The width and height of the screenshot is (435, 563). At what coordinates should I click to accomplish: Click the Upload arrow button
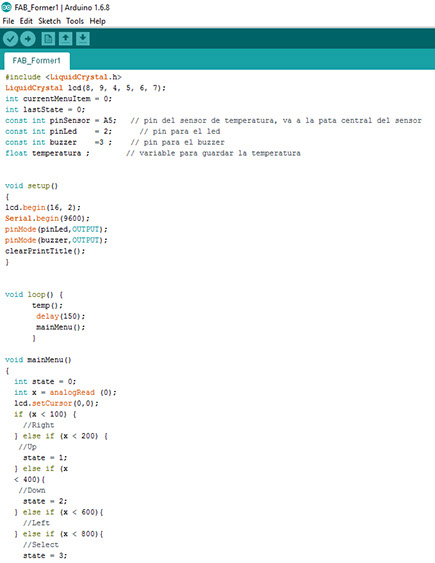click(x=28, y=39)
